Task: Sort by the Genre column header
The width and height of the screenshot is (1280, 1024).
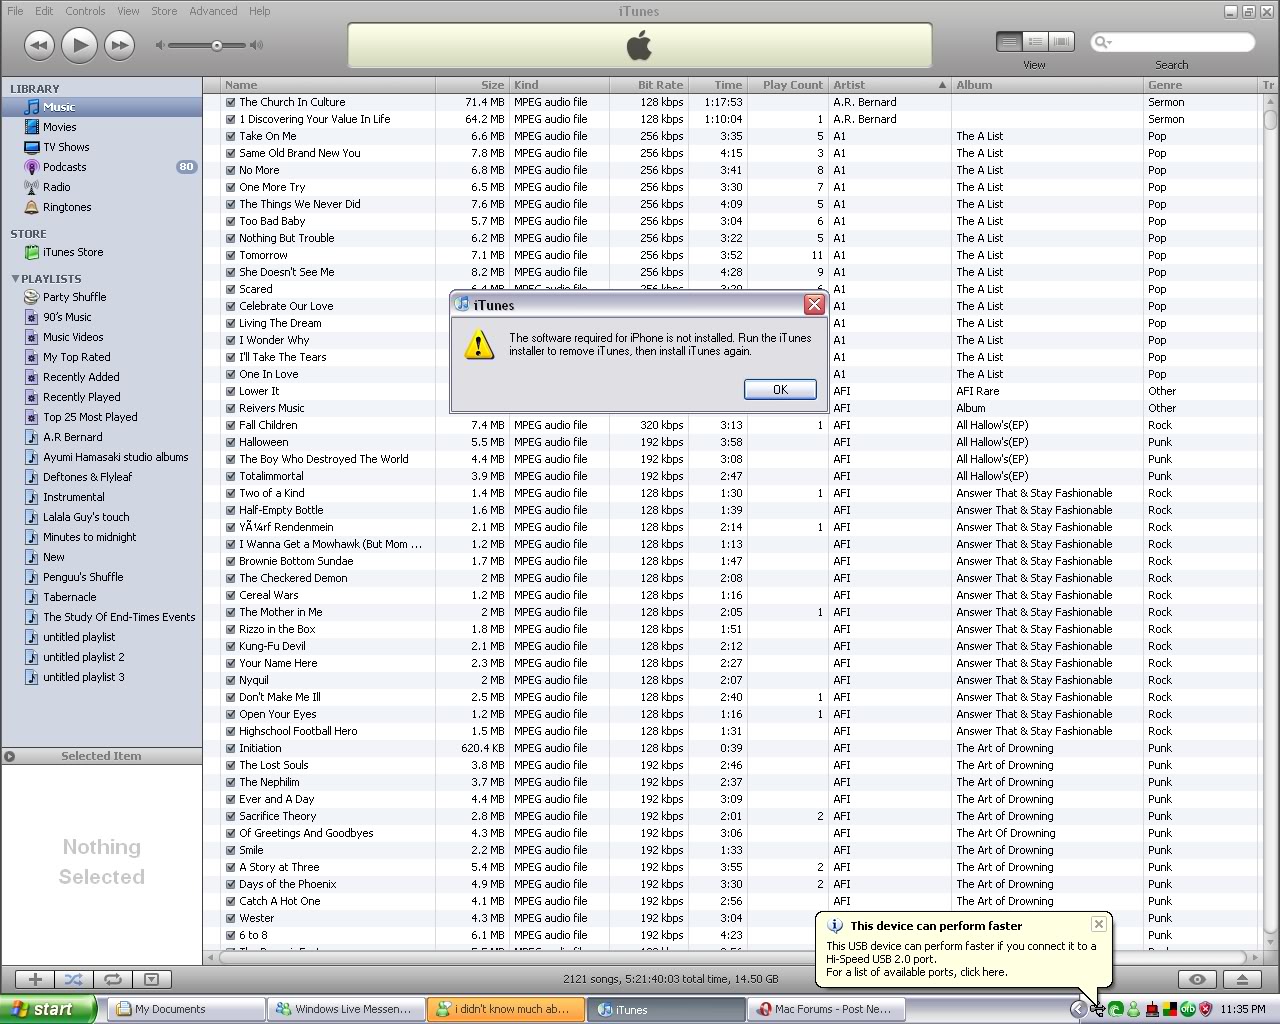Action: [1201, 85]
